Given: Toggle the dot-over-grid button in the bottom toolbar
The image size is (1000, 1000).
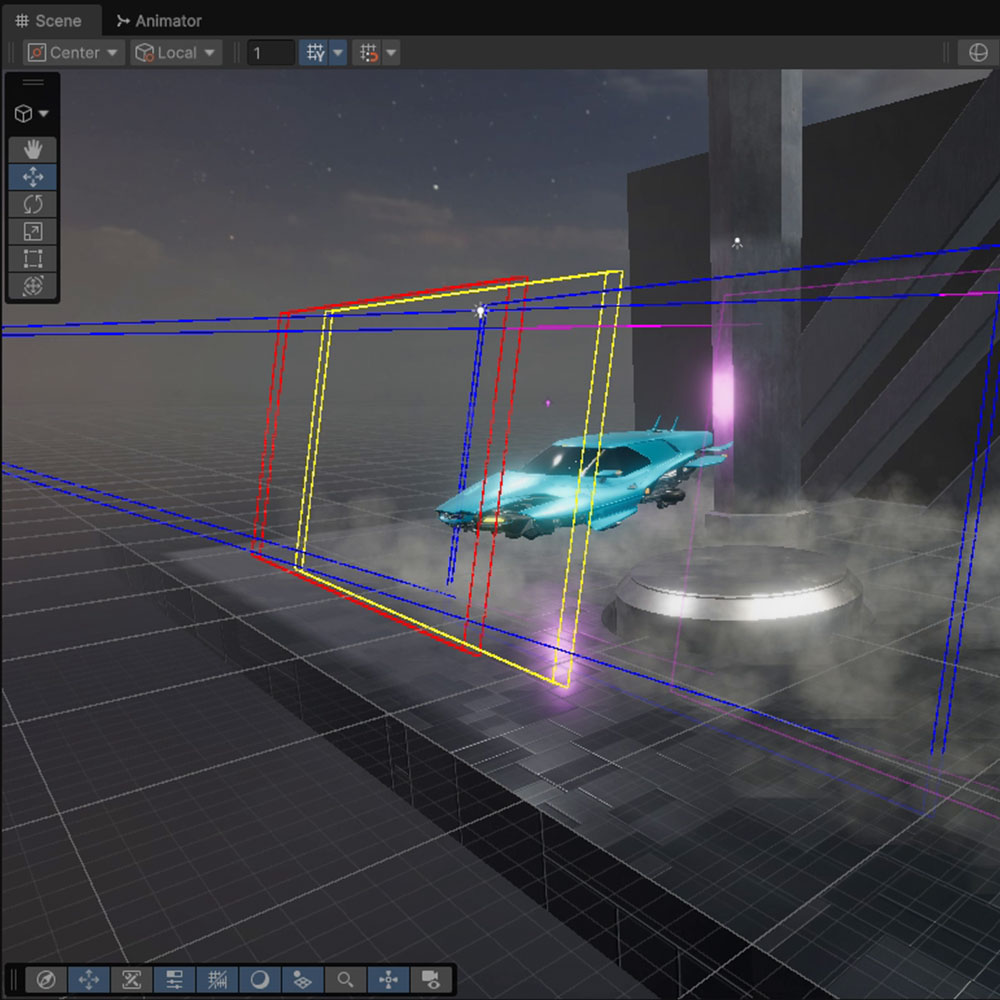Looking at the screenshot, I should pos(302,979).
